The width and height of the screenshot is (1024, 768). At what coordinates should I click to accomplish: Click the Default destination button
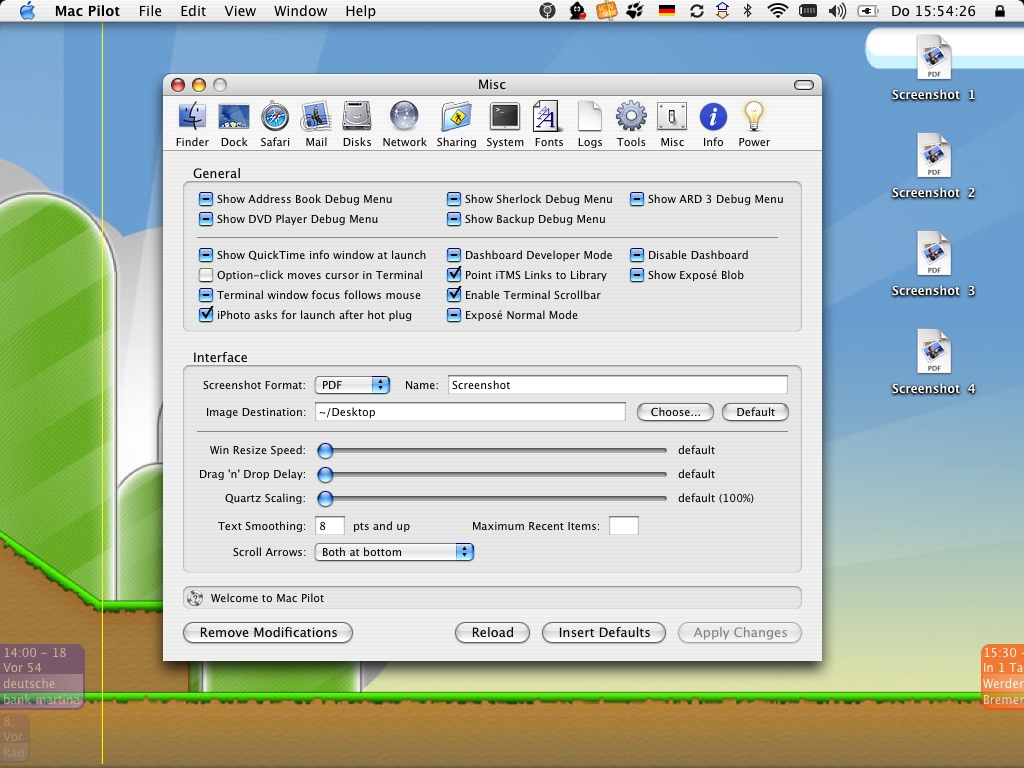point(756,412)
